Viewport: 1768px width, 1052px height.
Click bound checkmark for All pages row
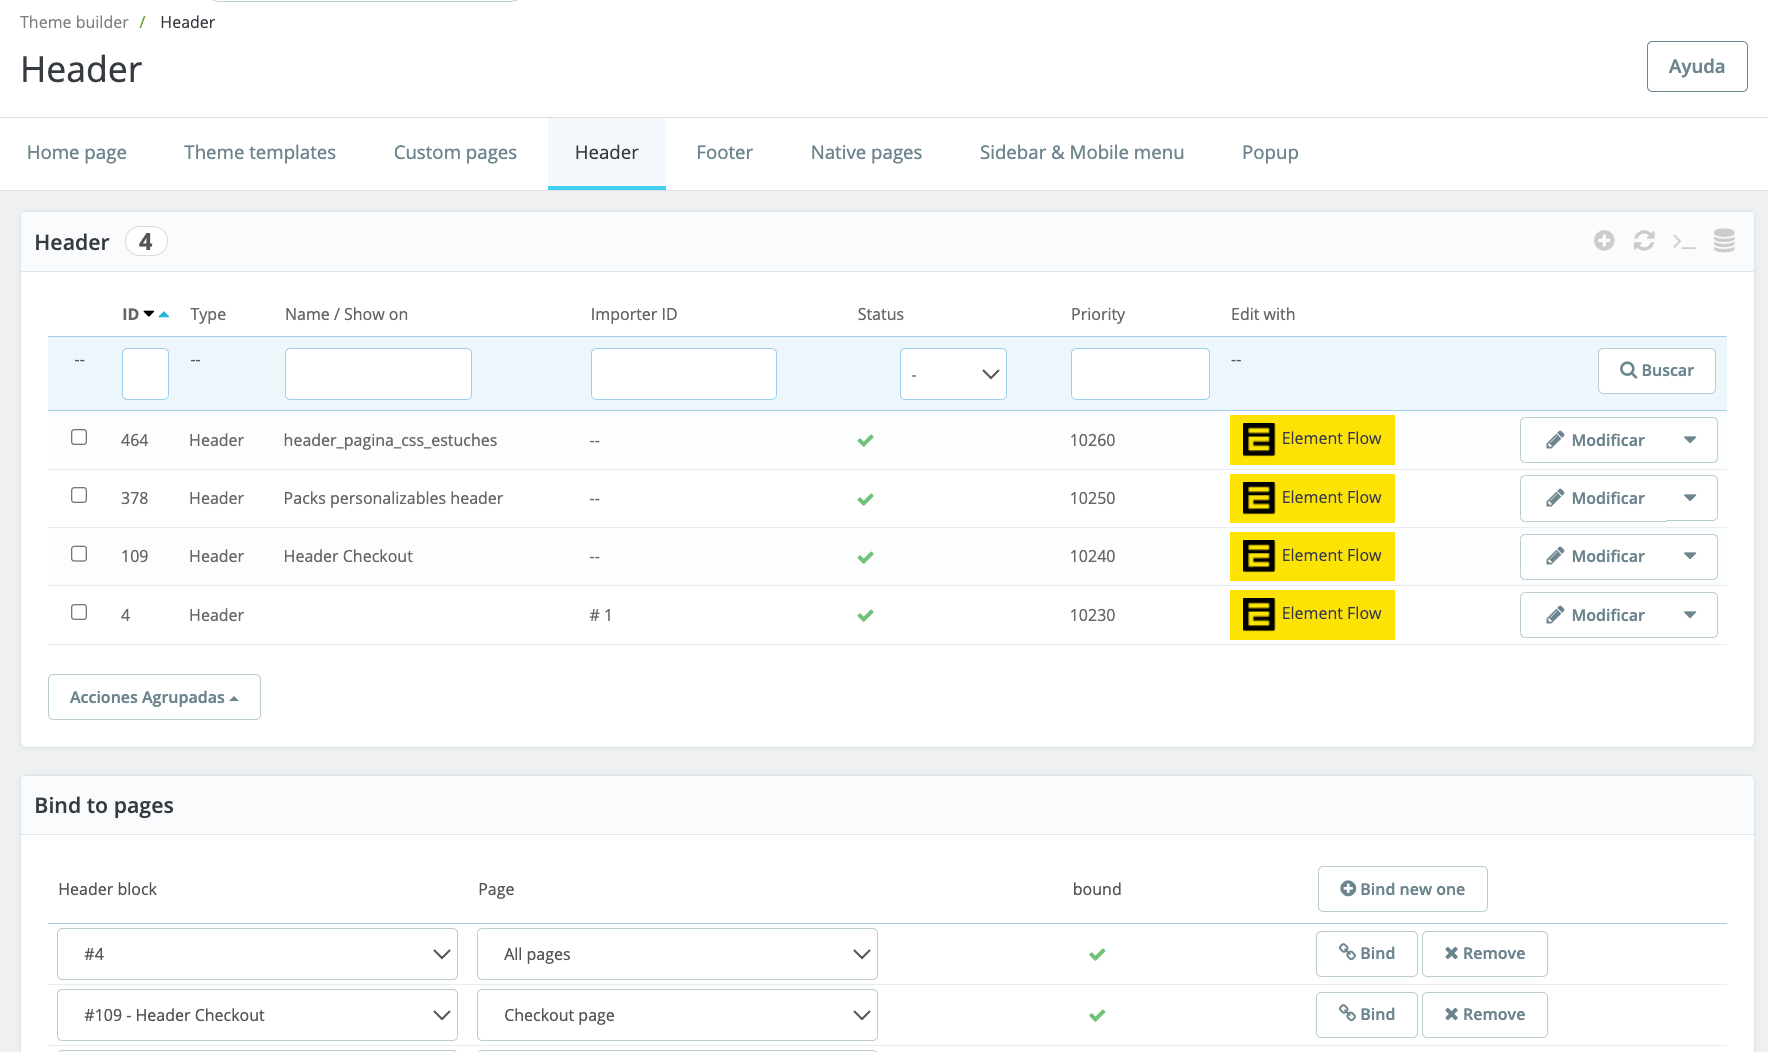pyautogui.click(x=1097, y=954)
